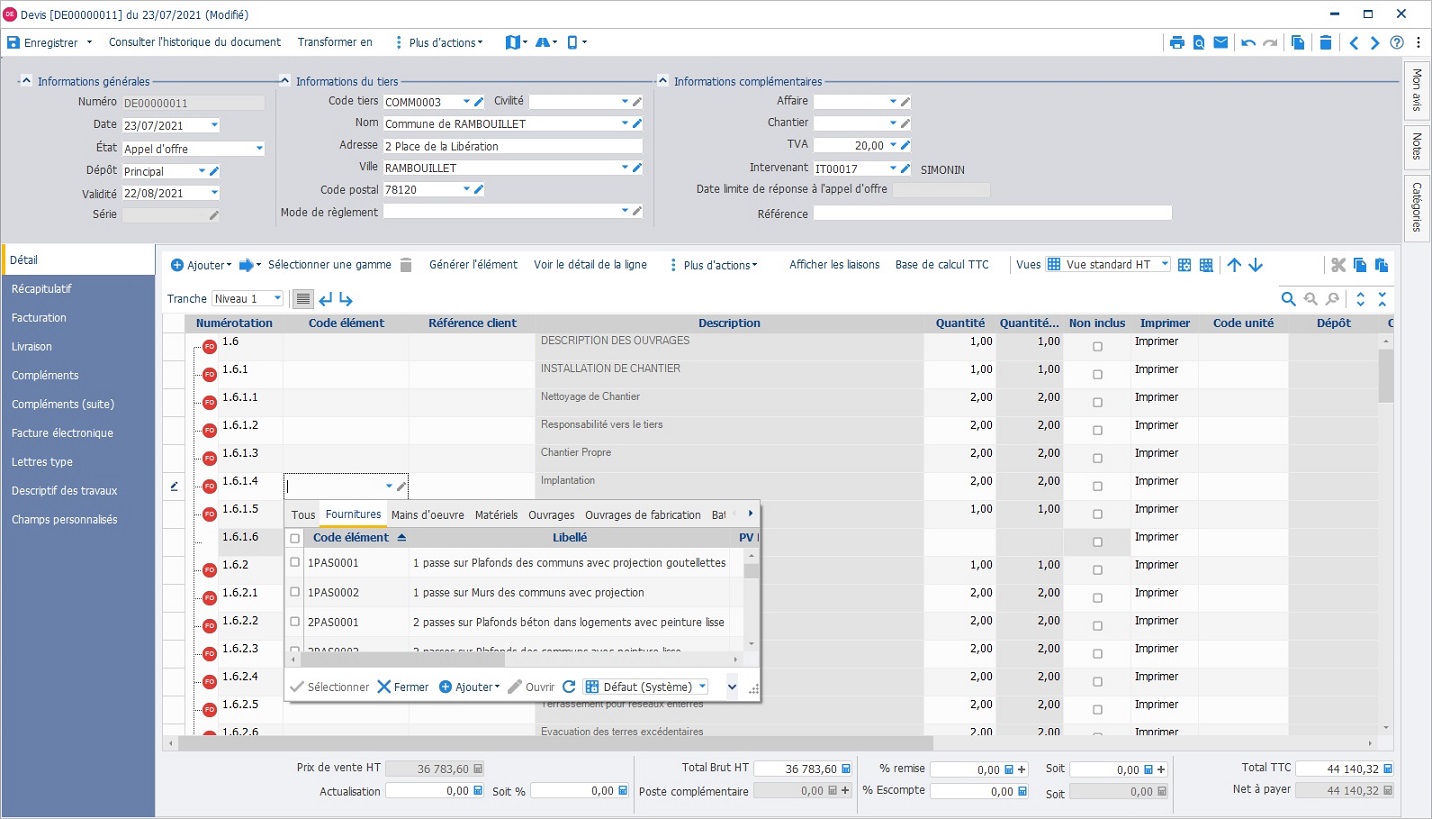Click the Adresse field 2 Place de la Libération
This screenshot has width=1432, height=819.
coord(512,146)
